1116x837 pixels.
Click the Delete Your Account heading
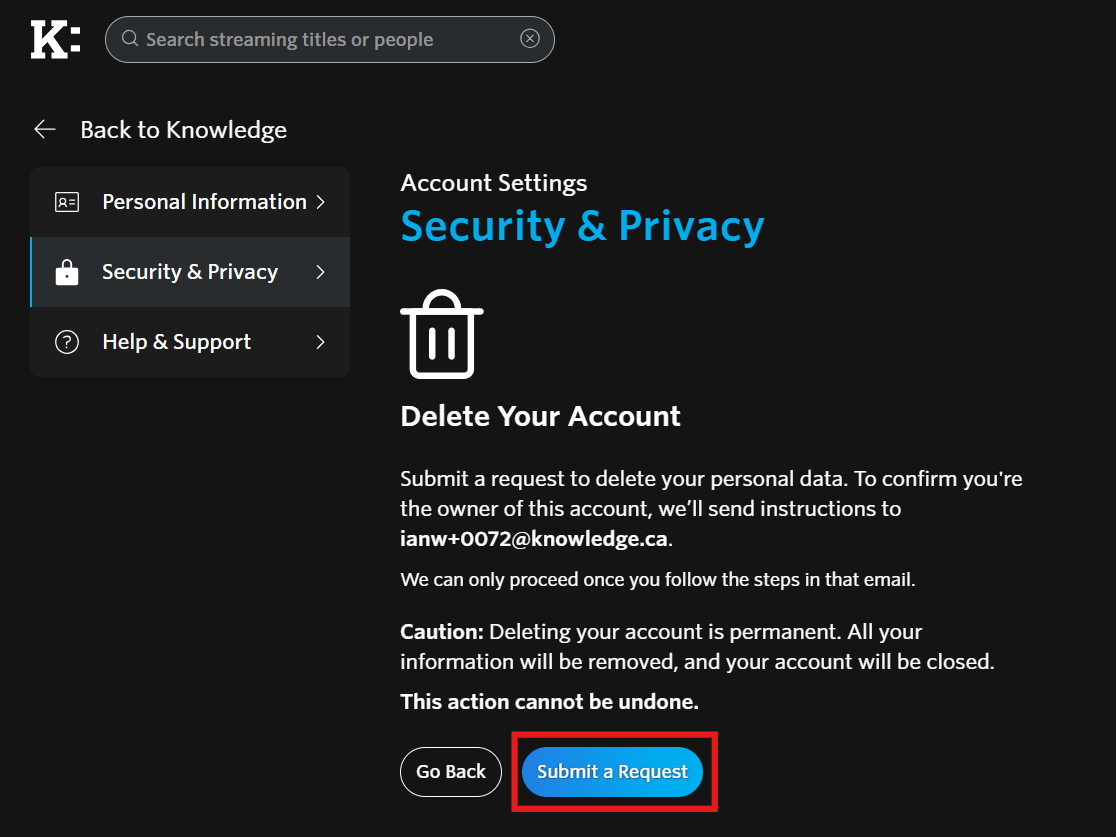(540, 416)
